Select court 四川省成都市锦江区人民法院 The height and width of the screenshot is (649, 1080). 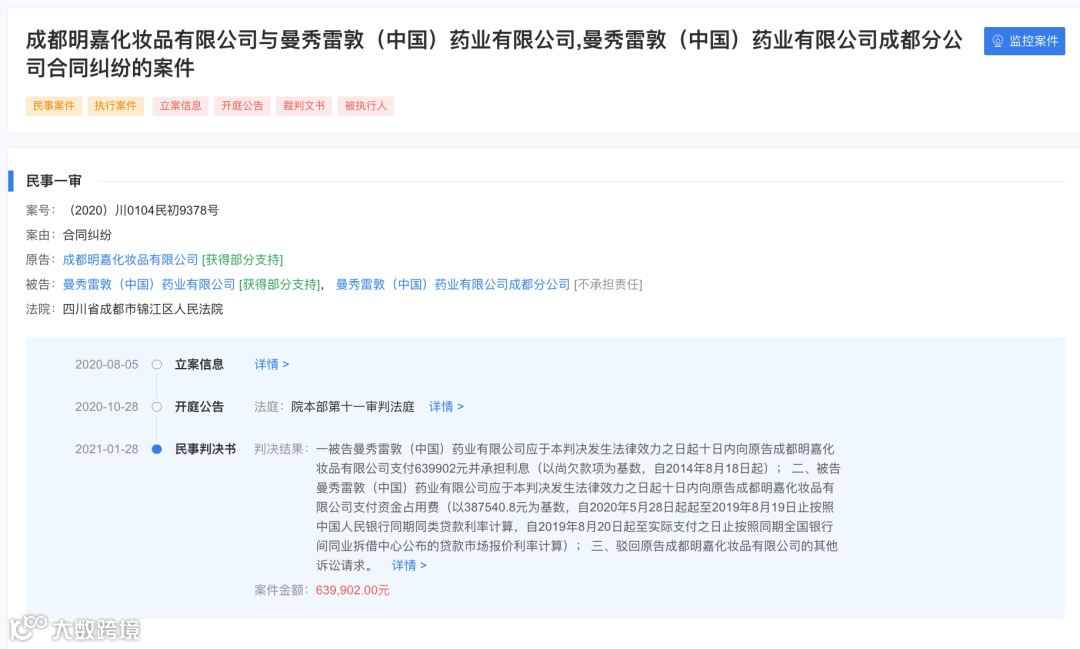point(143,309)
